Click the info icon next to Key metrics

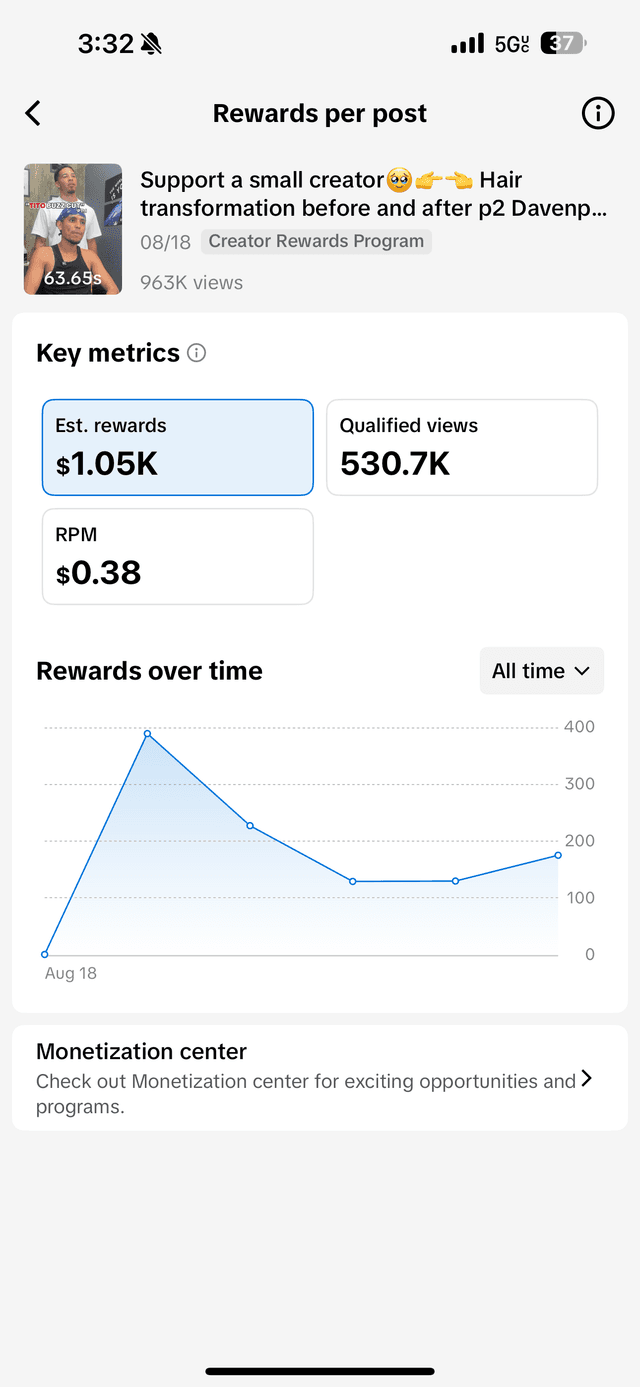(196, 353)
